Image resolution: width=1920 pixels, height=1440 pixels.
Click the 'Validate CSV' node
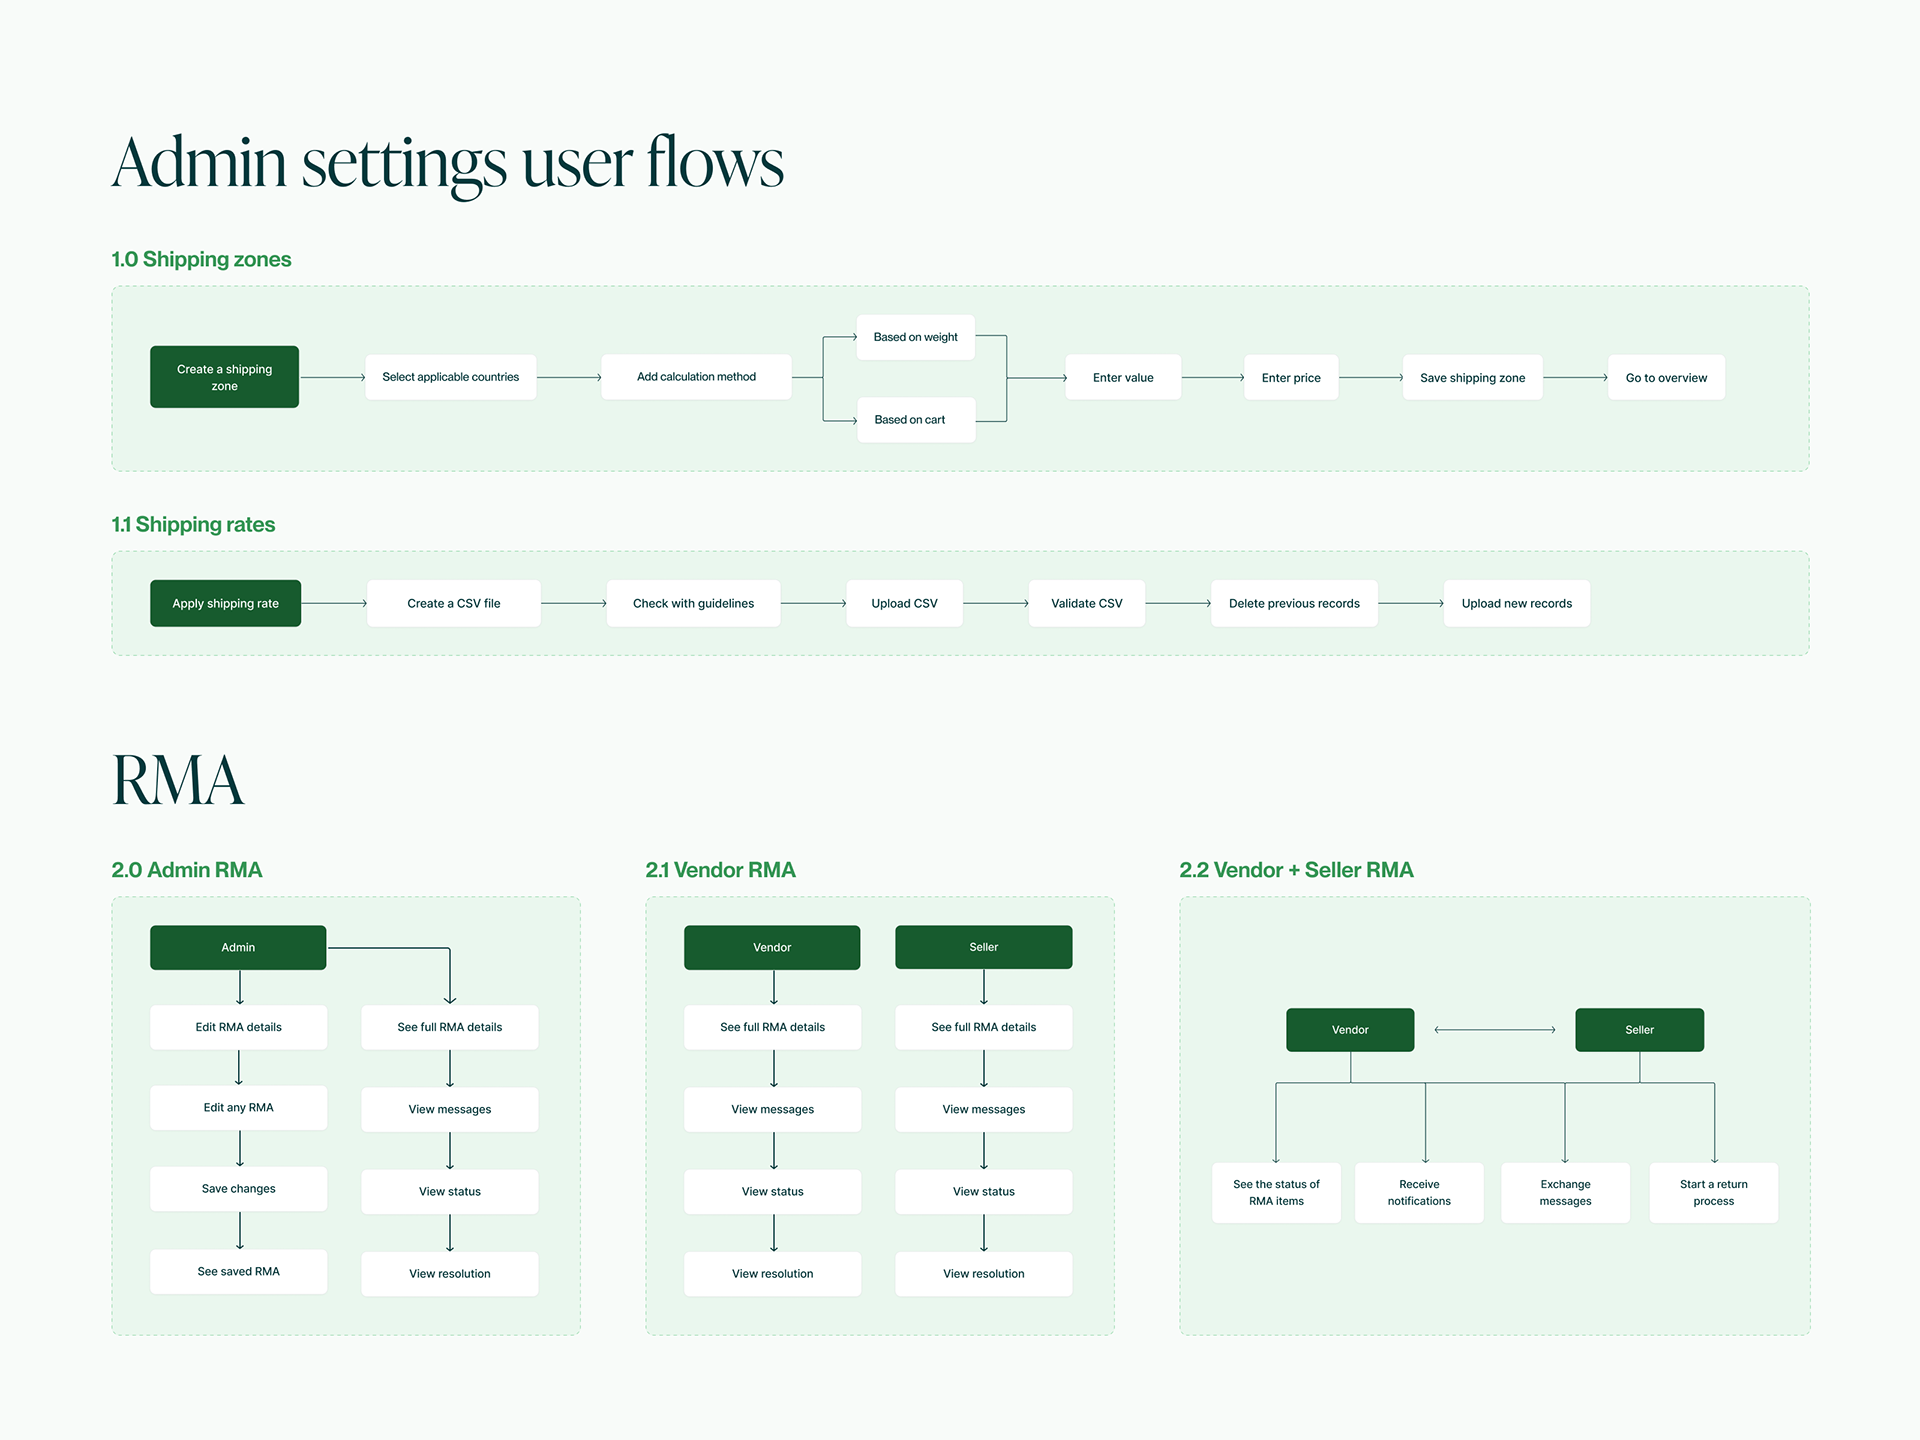point(1086,603)
